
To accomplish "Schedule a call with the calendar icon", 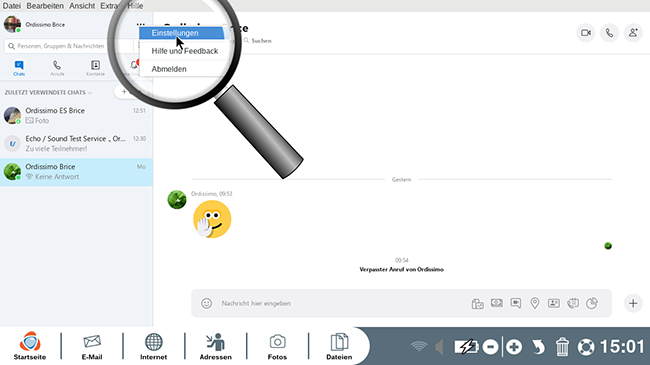I will pos(573,303).
